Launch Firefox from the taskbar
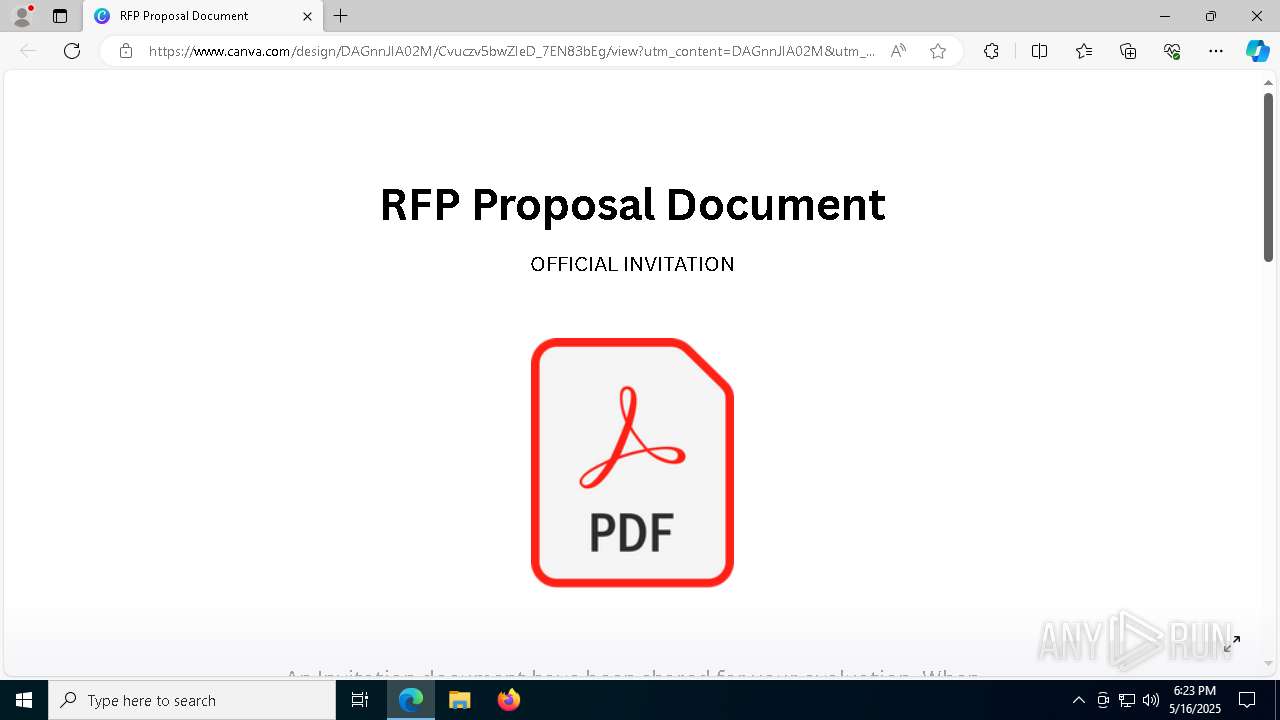This screenshot has height=720, width=1280. pyautogui.click(x=508, y=700)
